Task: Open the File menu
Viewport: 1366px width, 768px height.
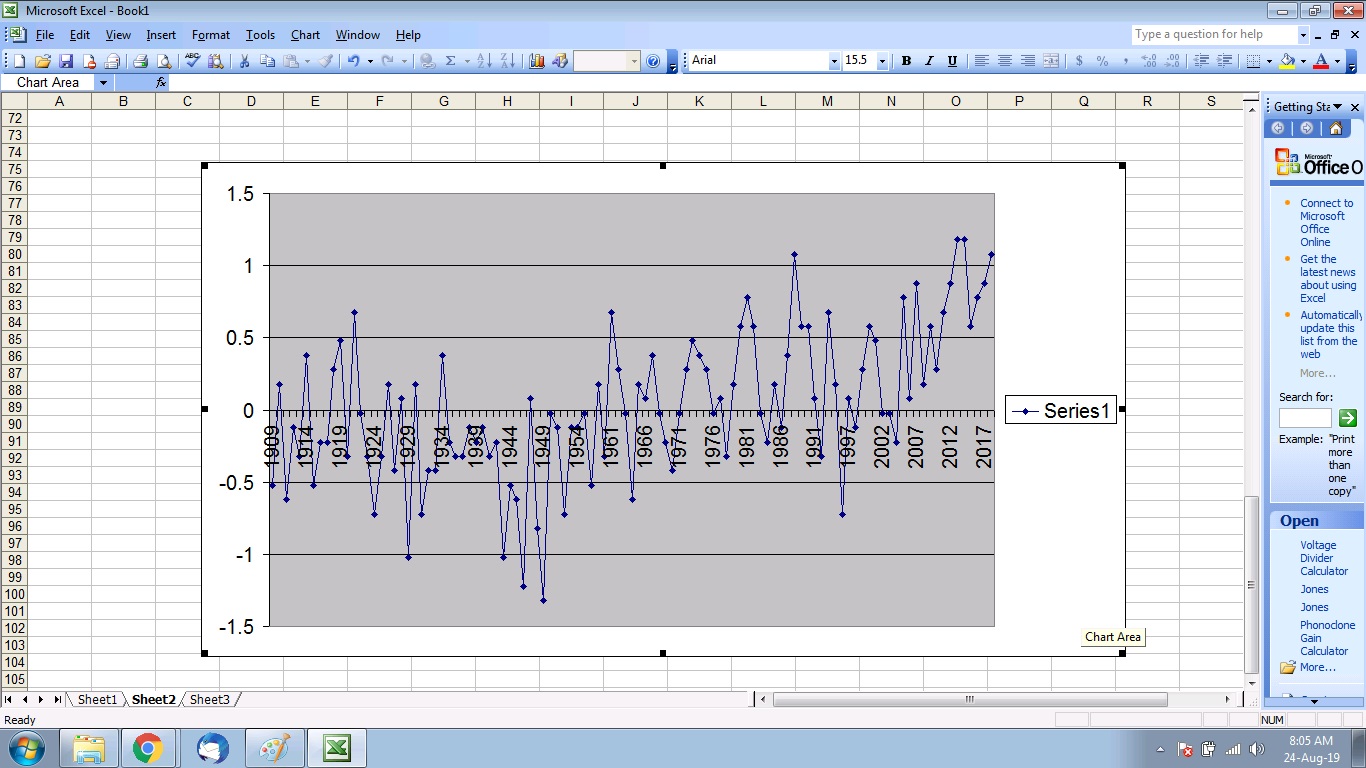Action: (45, 35)
